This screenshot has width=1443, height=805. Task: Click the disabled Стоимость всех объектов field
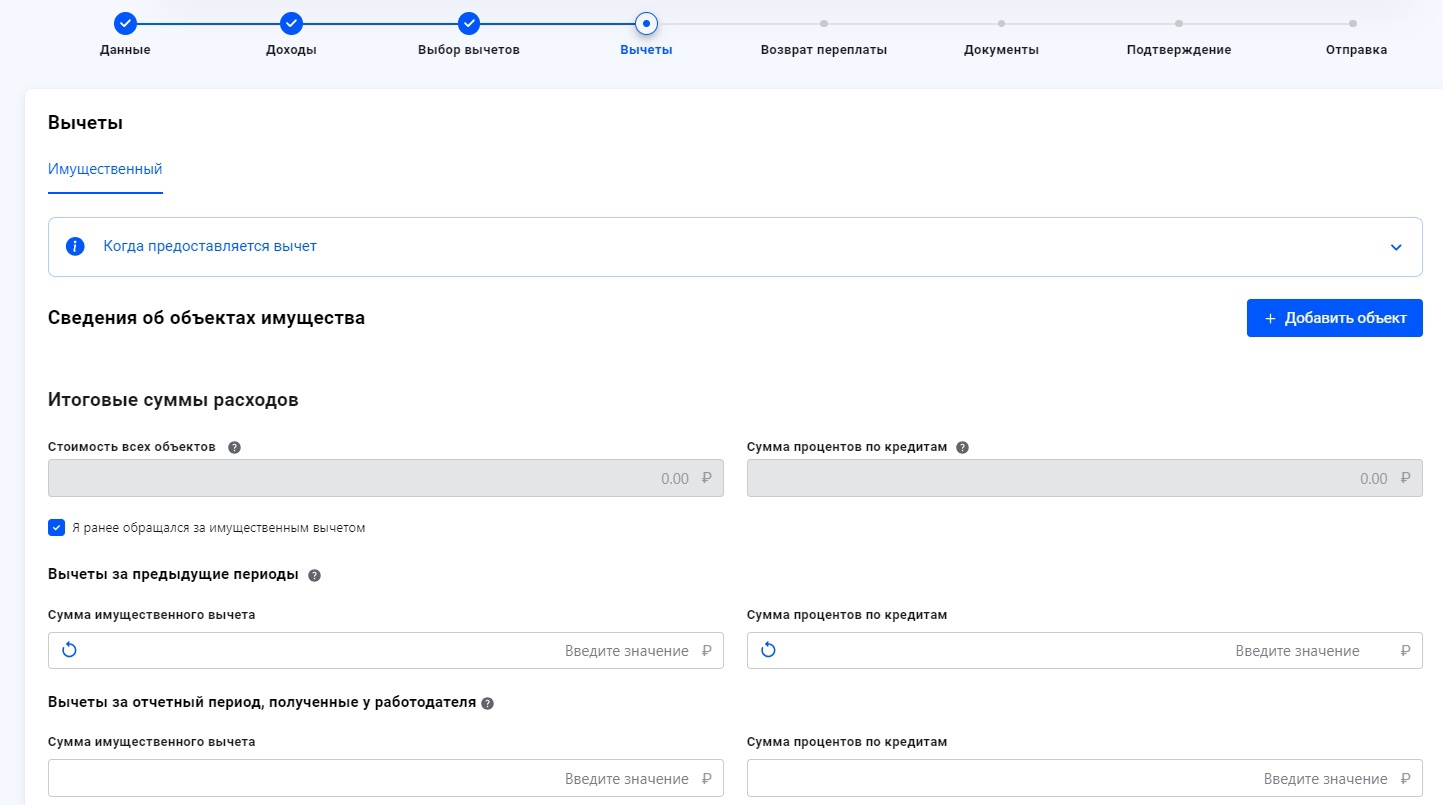(385, 478)
